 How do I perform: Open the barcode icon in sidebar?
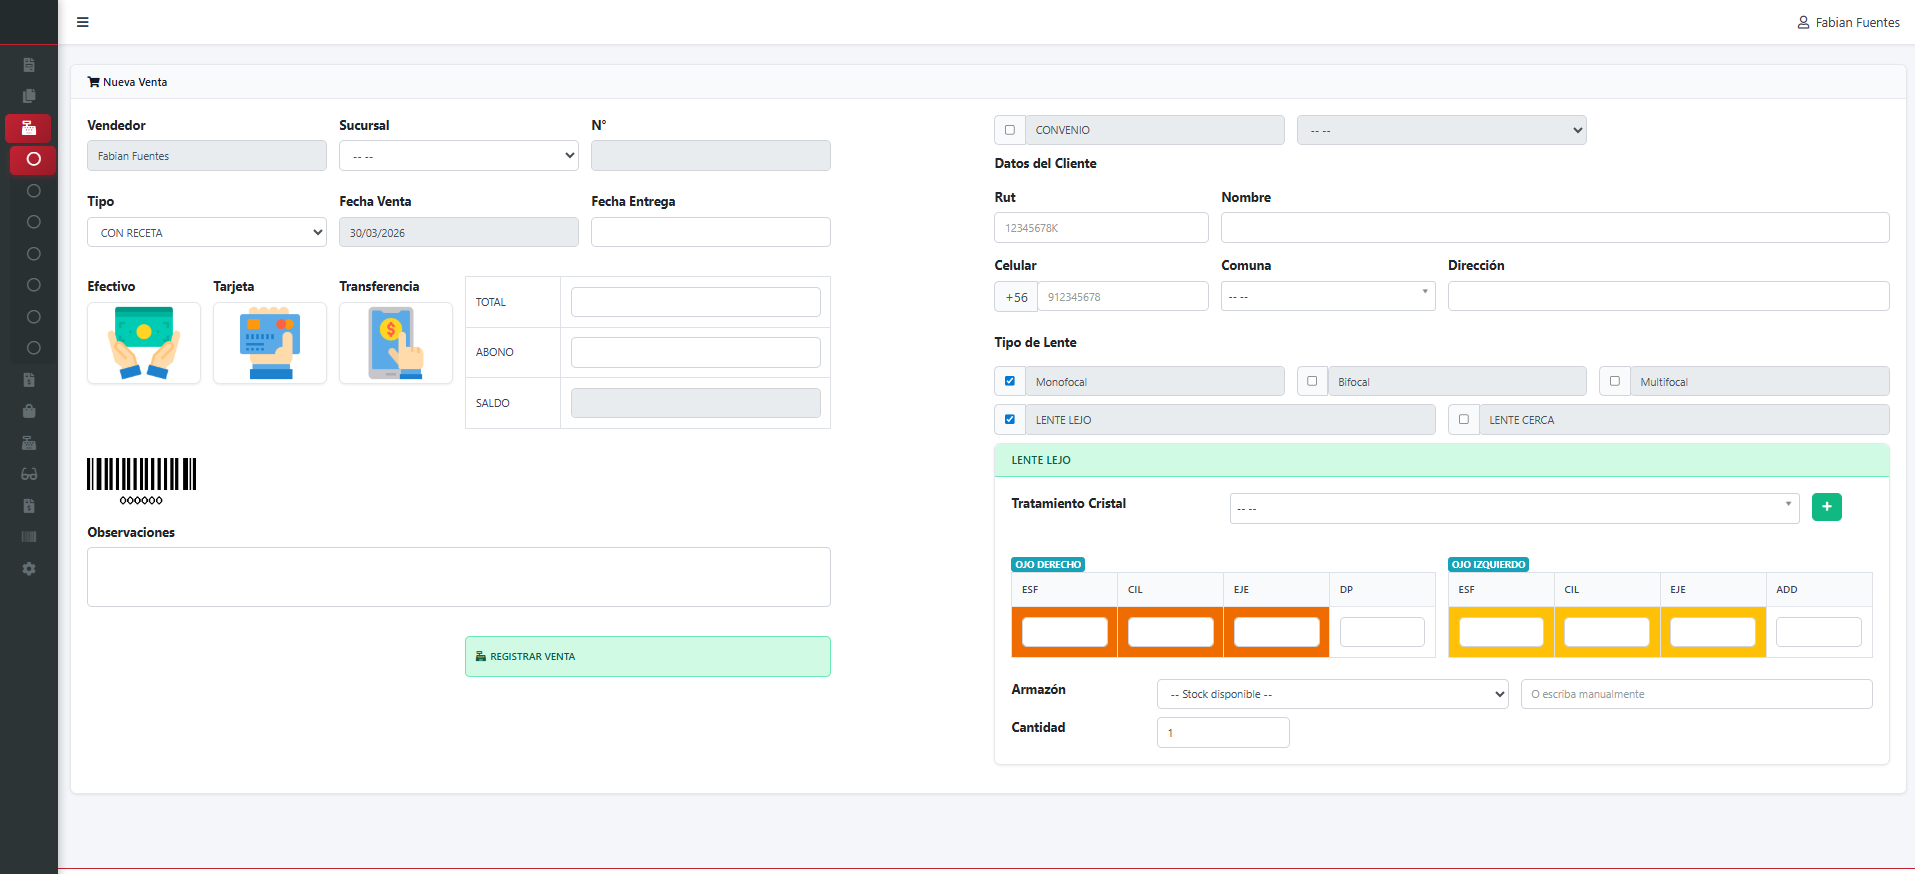point(29,537)
